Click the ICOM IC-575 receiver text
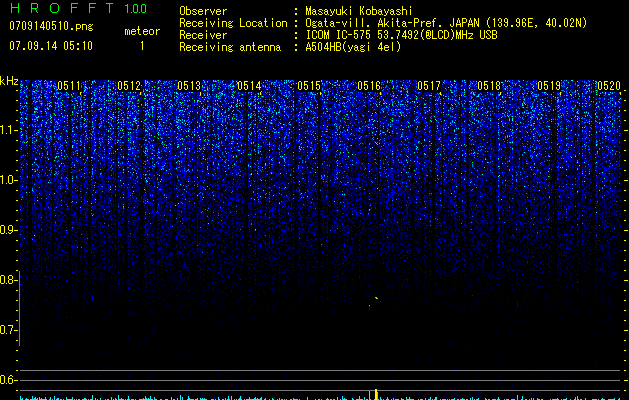629x400 pixels. point(401,35)
